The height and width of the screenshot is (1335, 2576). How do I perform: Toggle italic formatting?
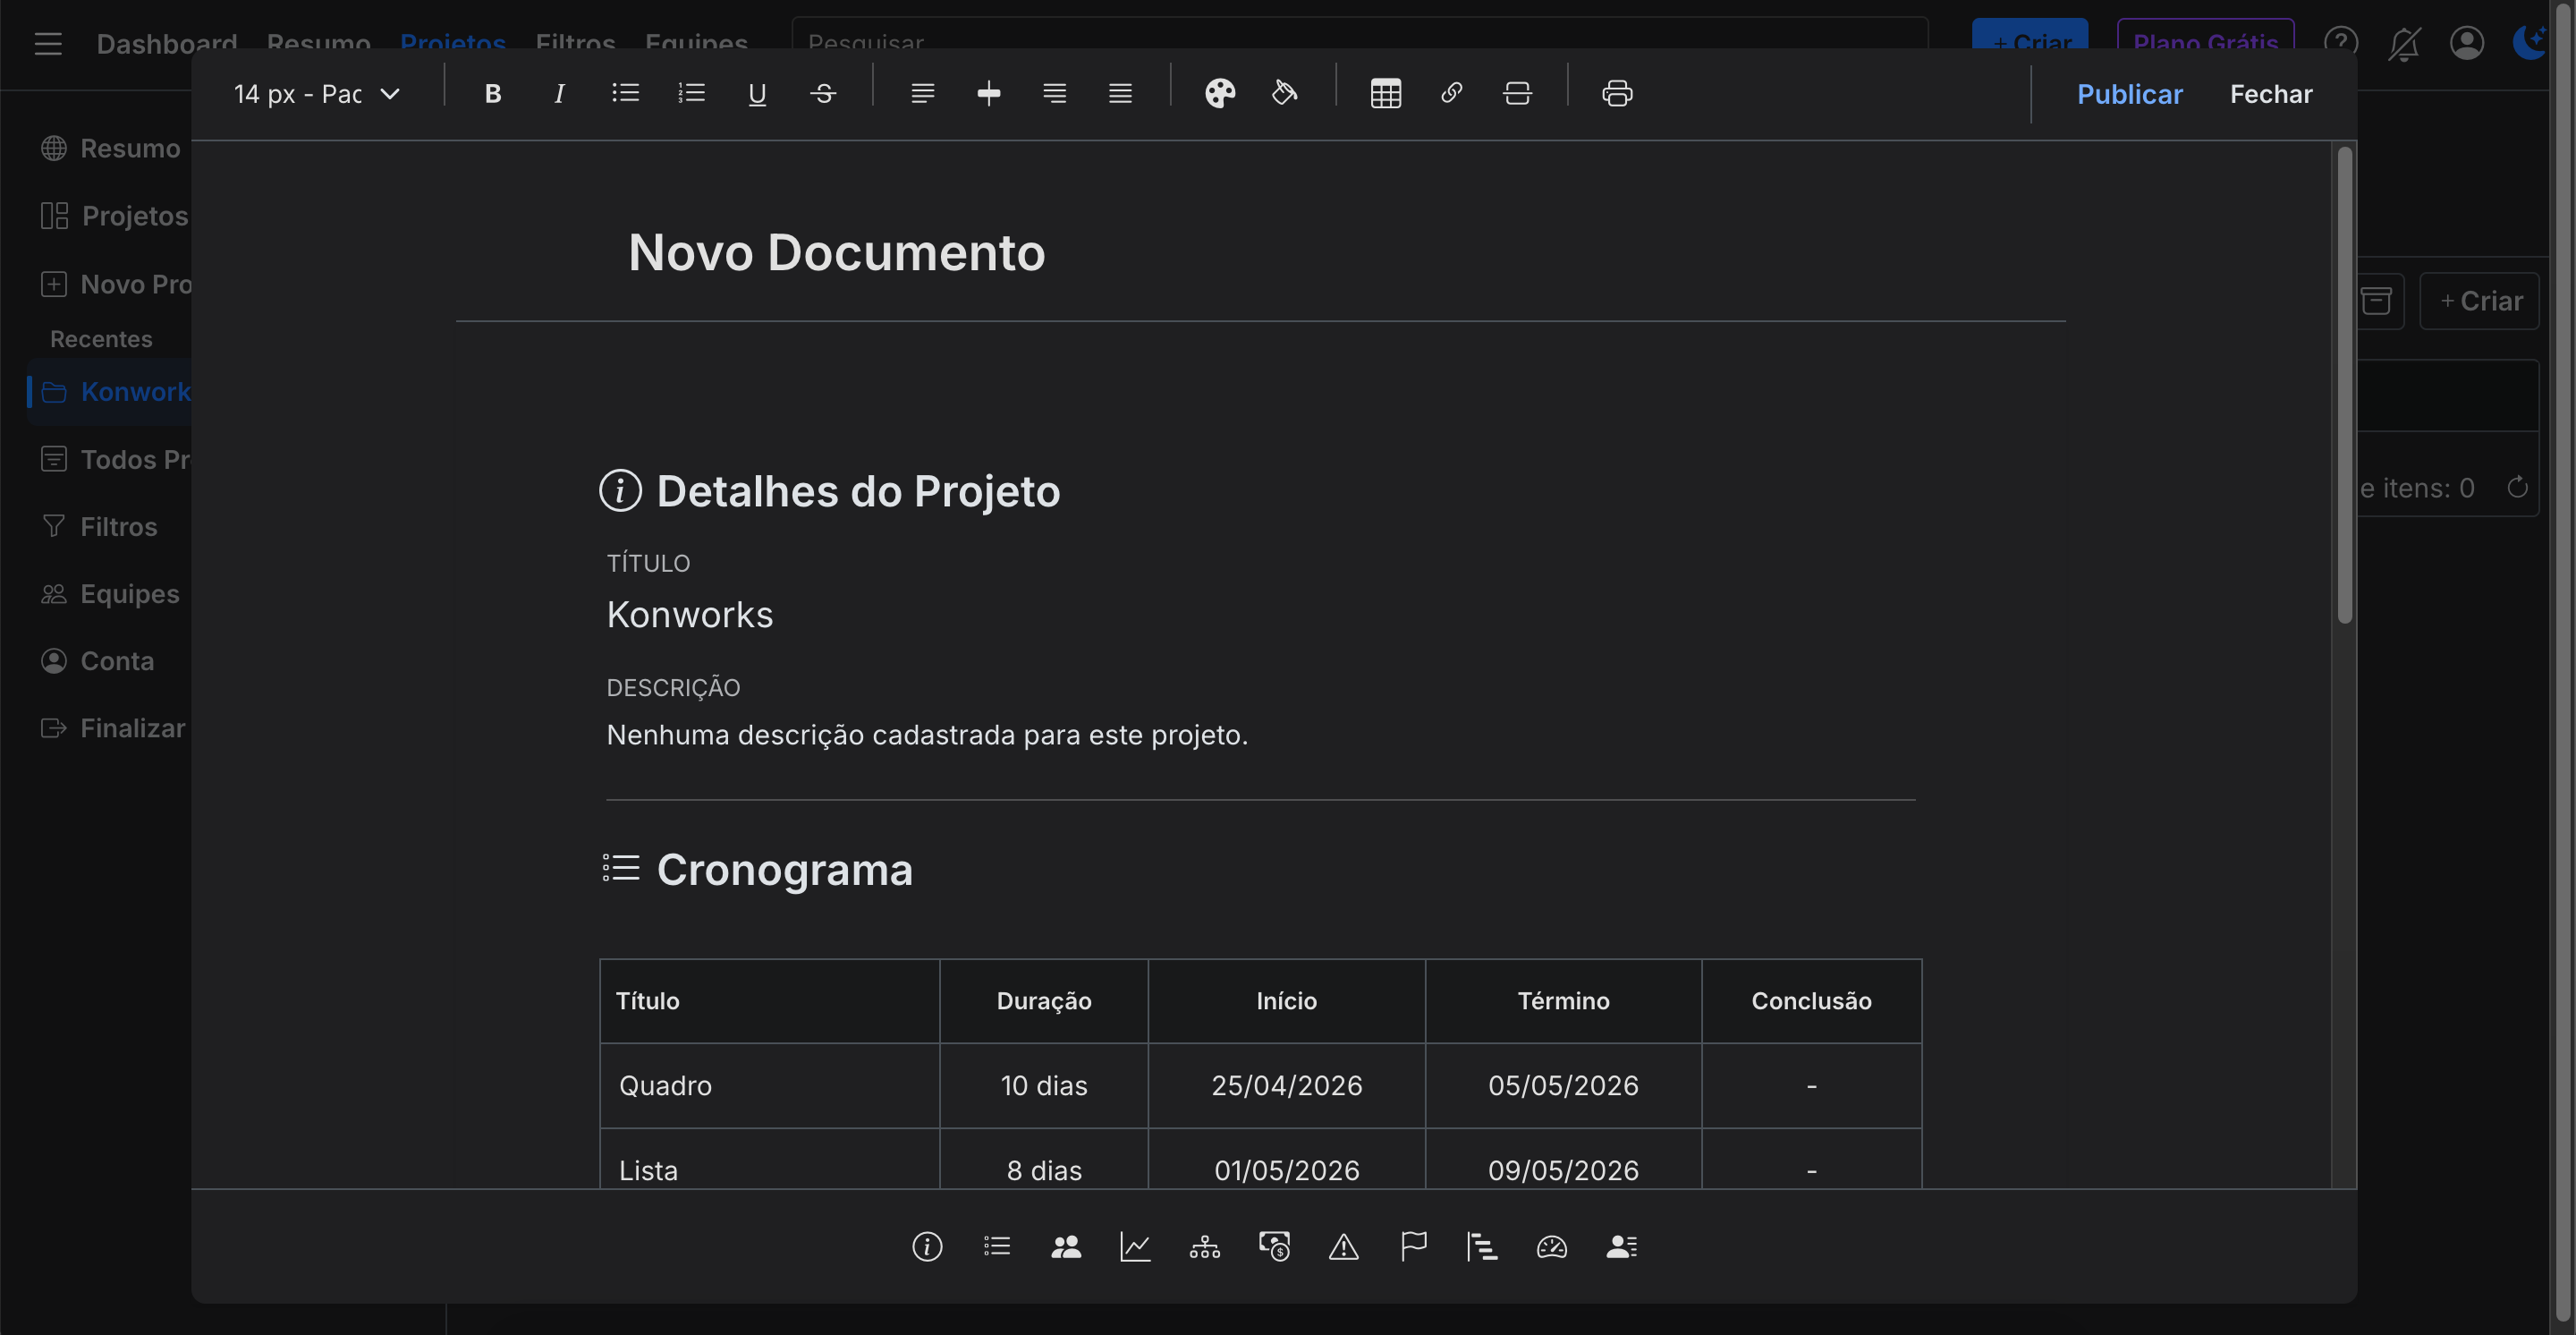(x=559, y=94)
